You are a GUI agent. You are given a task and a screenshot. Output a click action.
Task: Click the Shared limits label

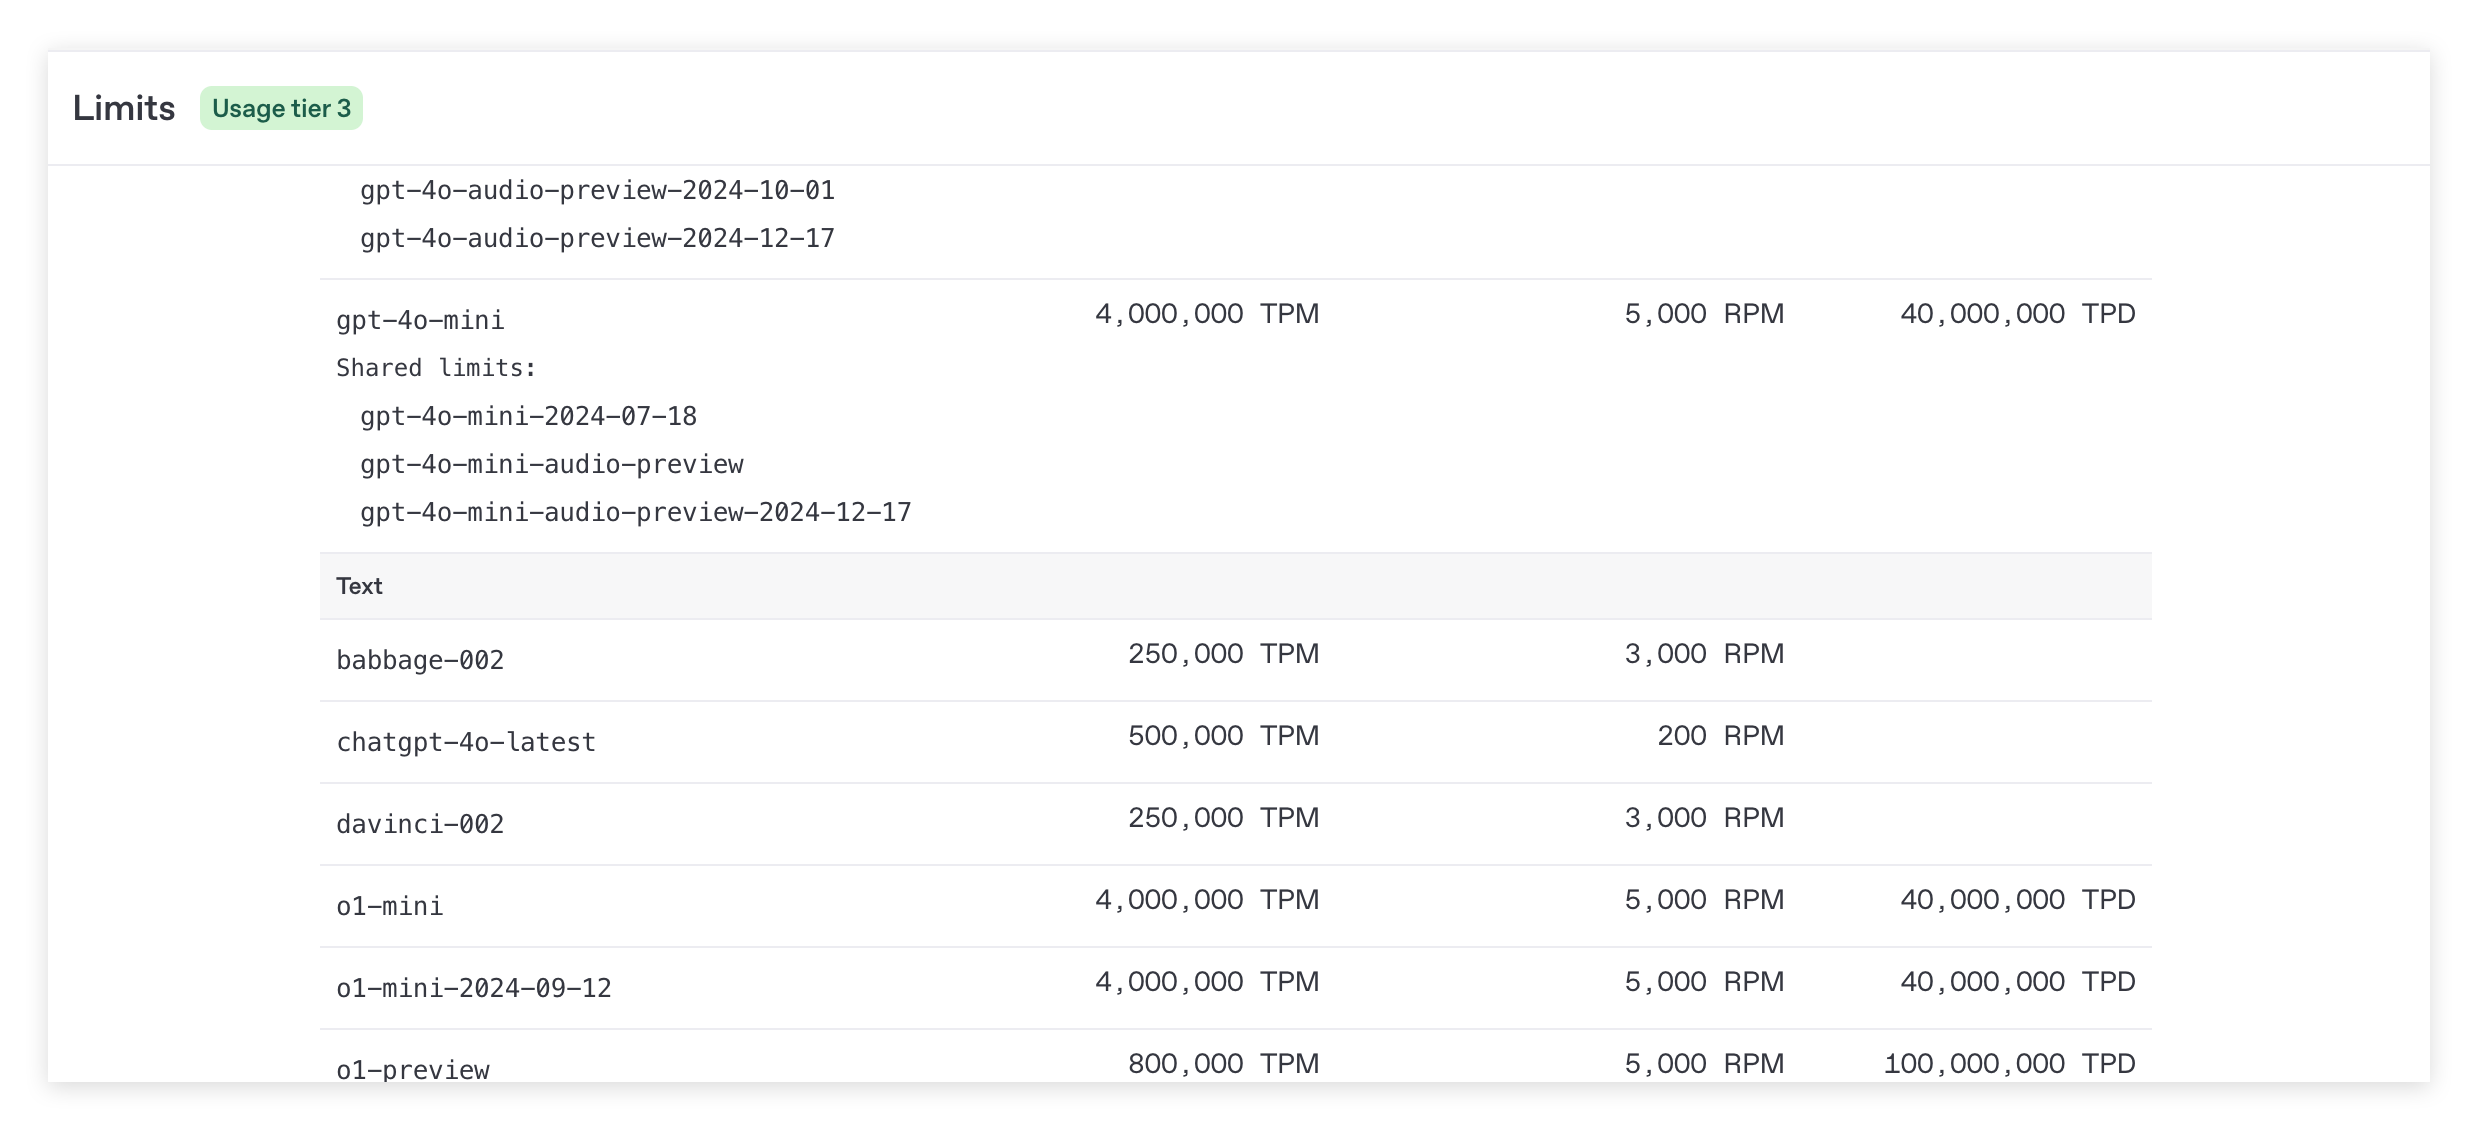coord(436,368)
